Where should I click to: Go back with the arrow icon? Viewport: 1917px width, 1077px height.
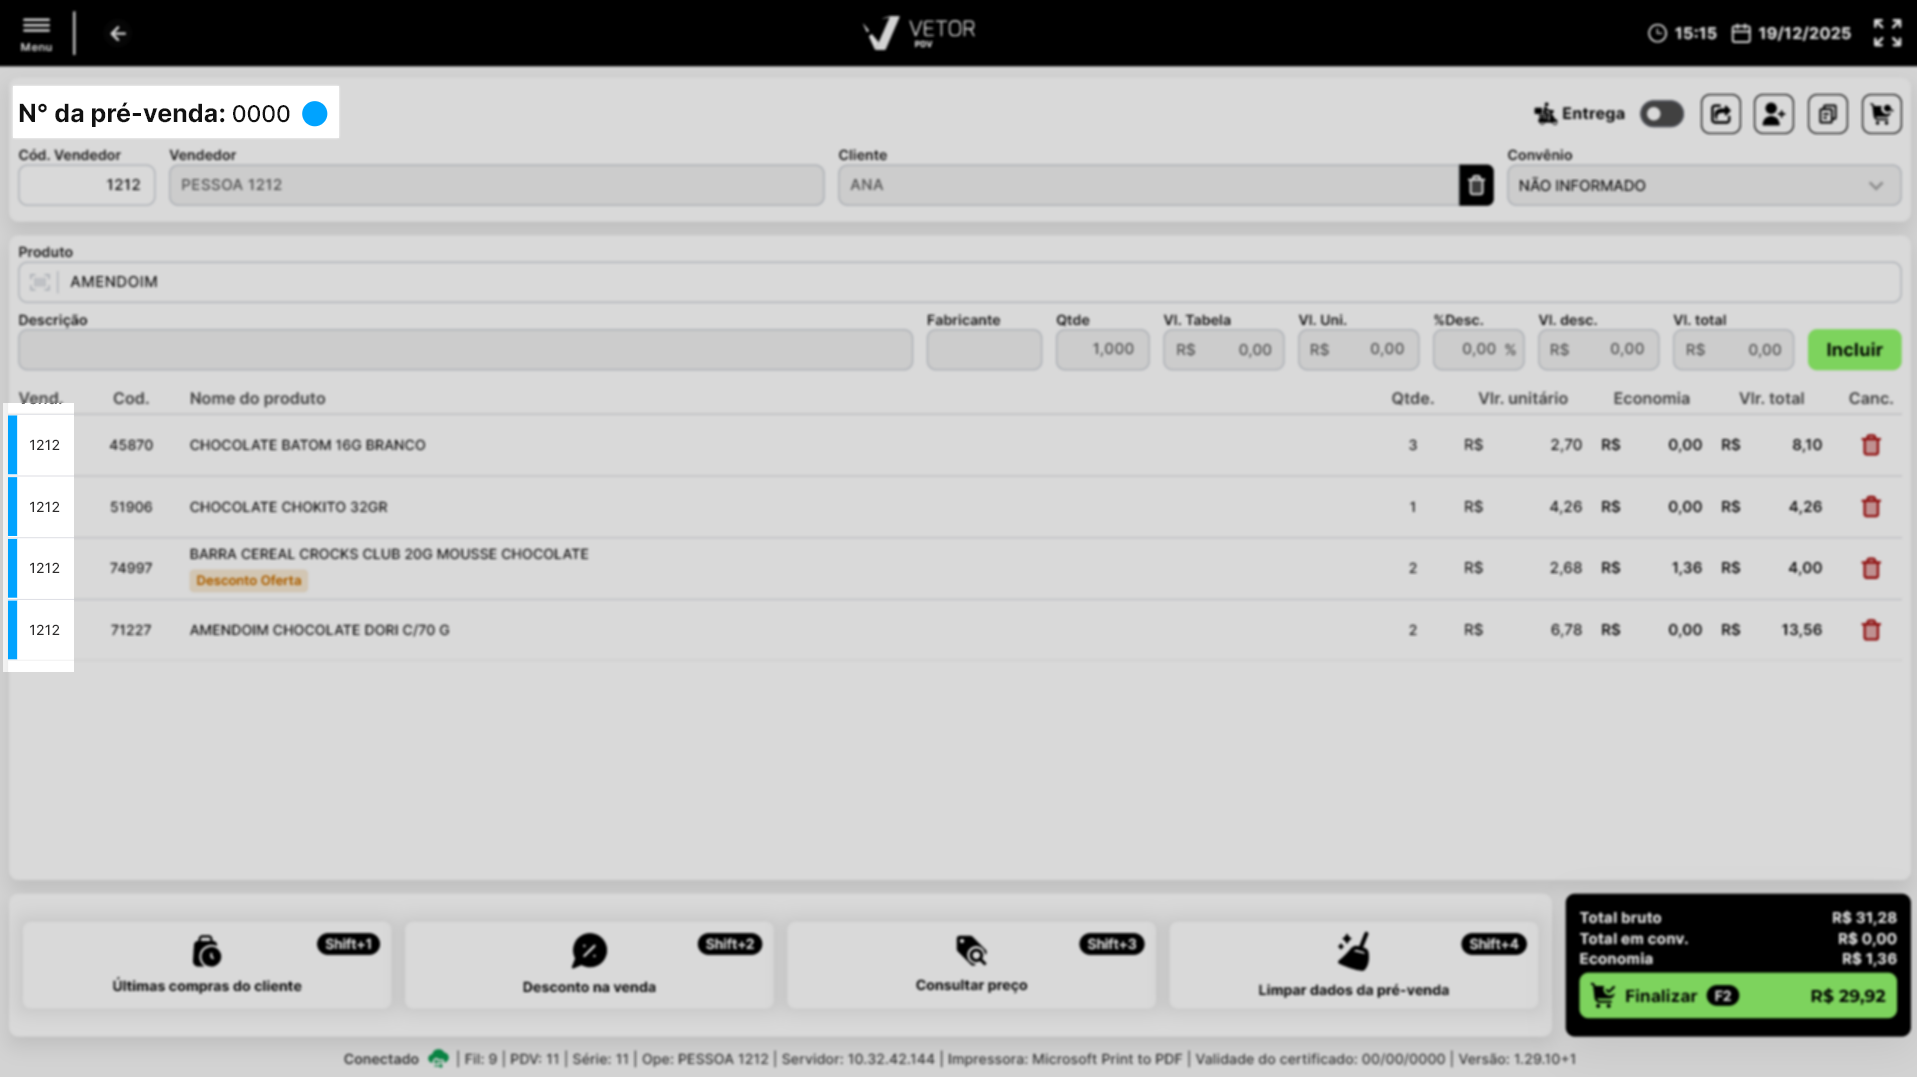coord(118,34)
